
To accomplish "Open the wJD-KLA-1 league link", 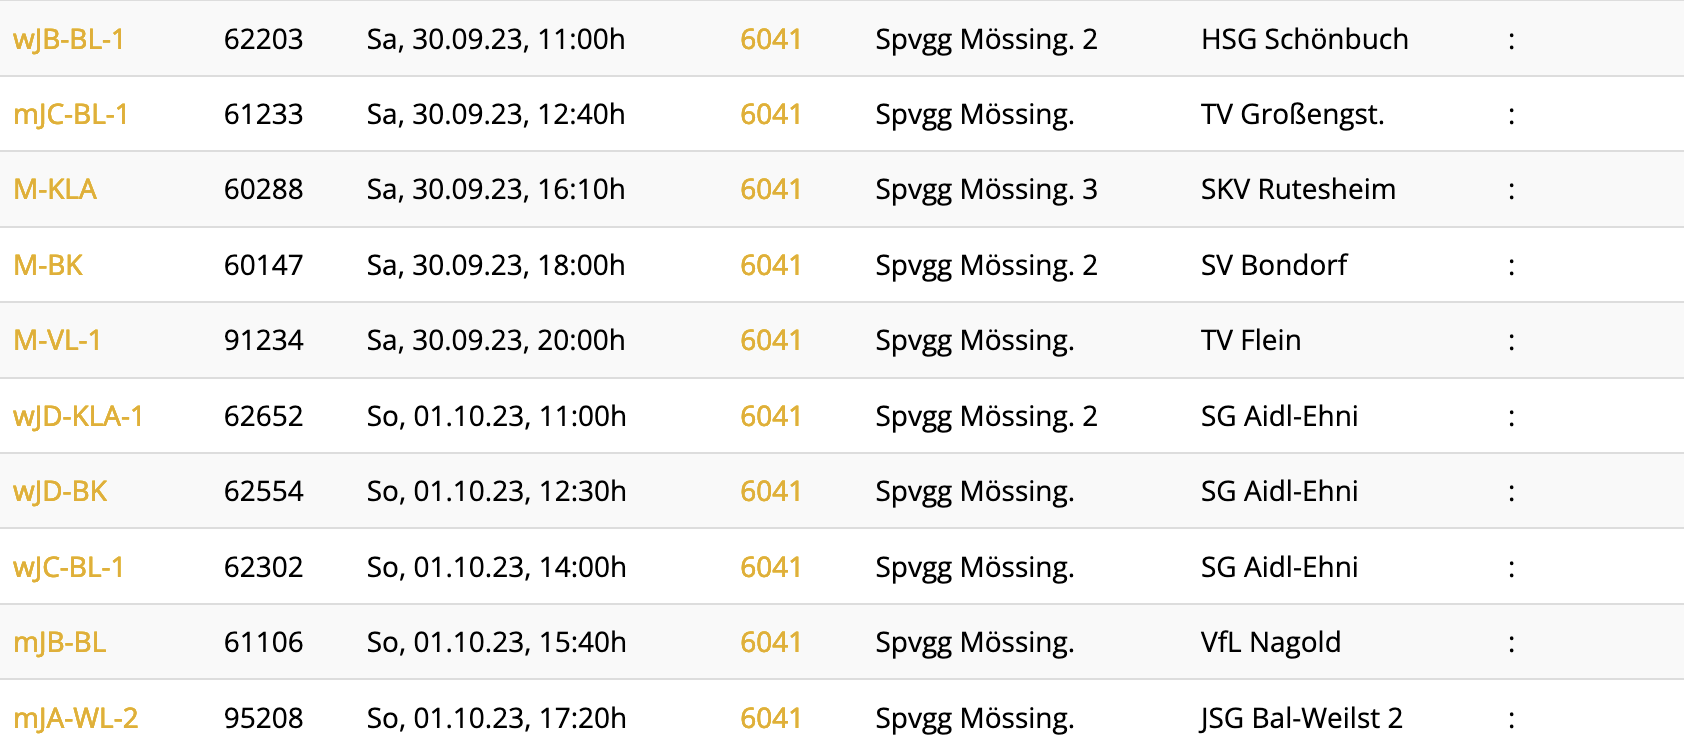I will point(78,417).
